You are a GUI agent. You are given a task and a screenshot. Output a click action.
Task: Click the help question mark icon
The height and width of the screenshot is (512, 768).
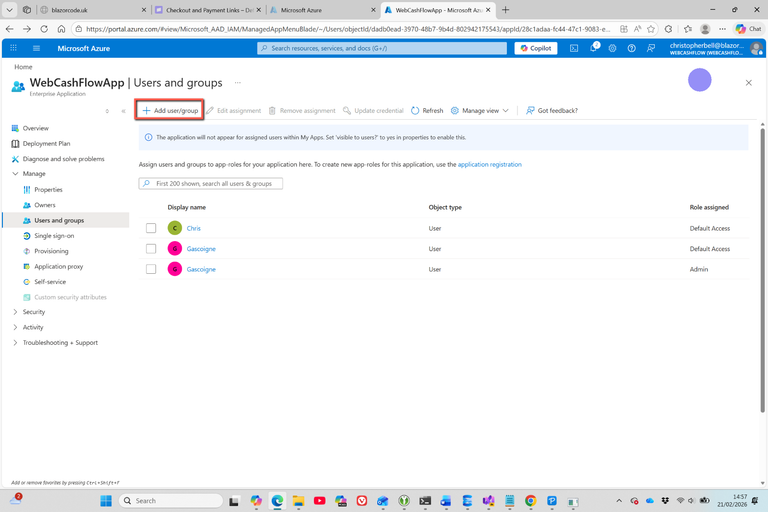click(x=631, y=48)
